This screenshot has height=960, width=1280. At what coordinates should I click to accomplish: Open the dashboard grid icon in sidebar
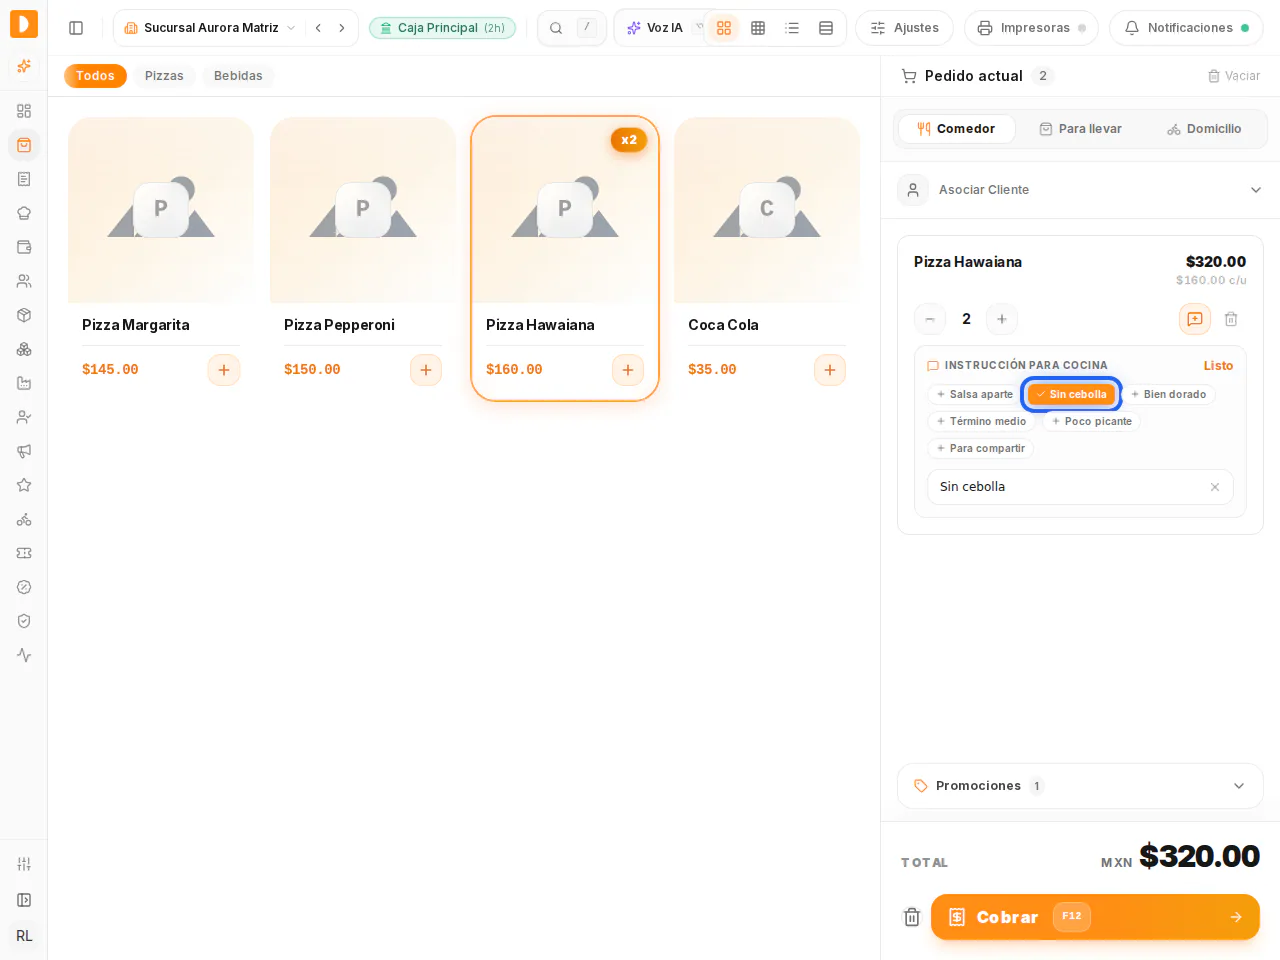coord(24,111)
